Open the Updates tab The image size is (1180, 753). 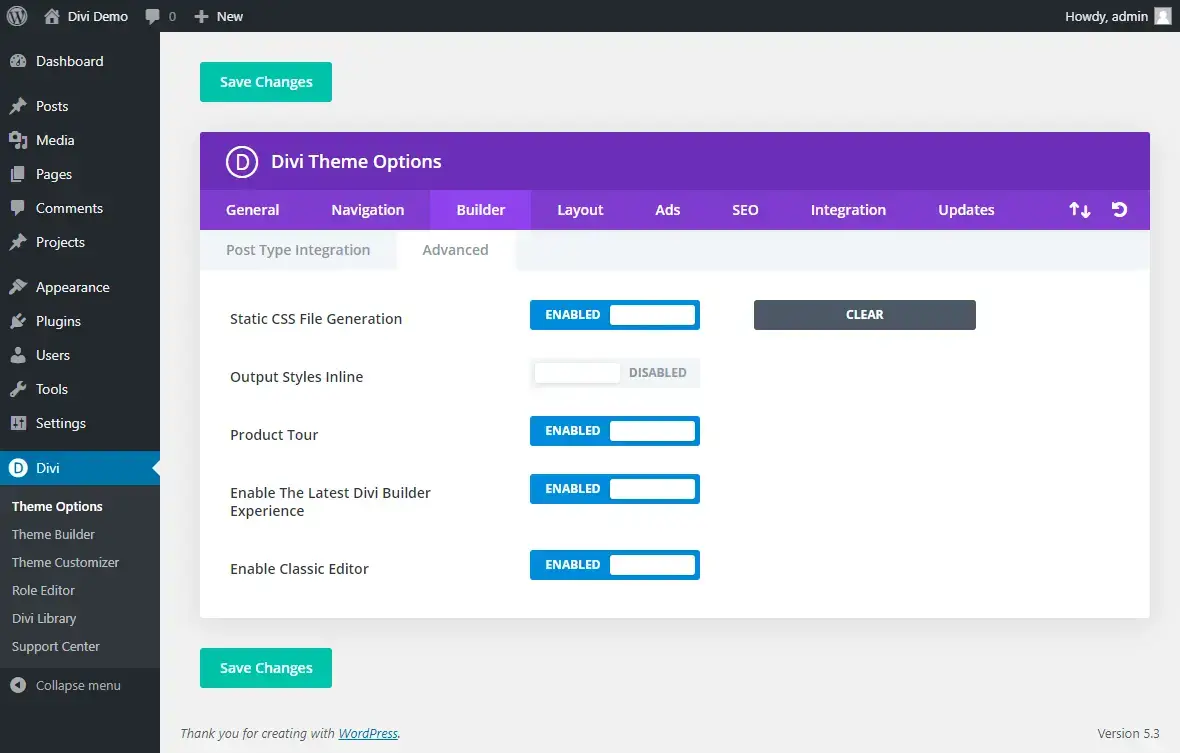(x=966, y=210)
